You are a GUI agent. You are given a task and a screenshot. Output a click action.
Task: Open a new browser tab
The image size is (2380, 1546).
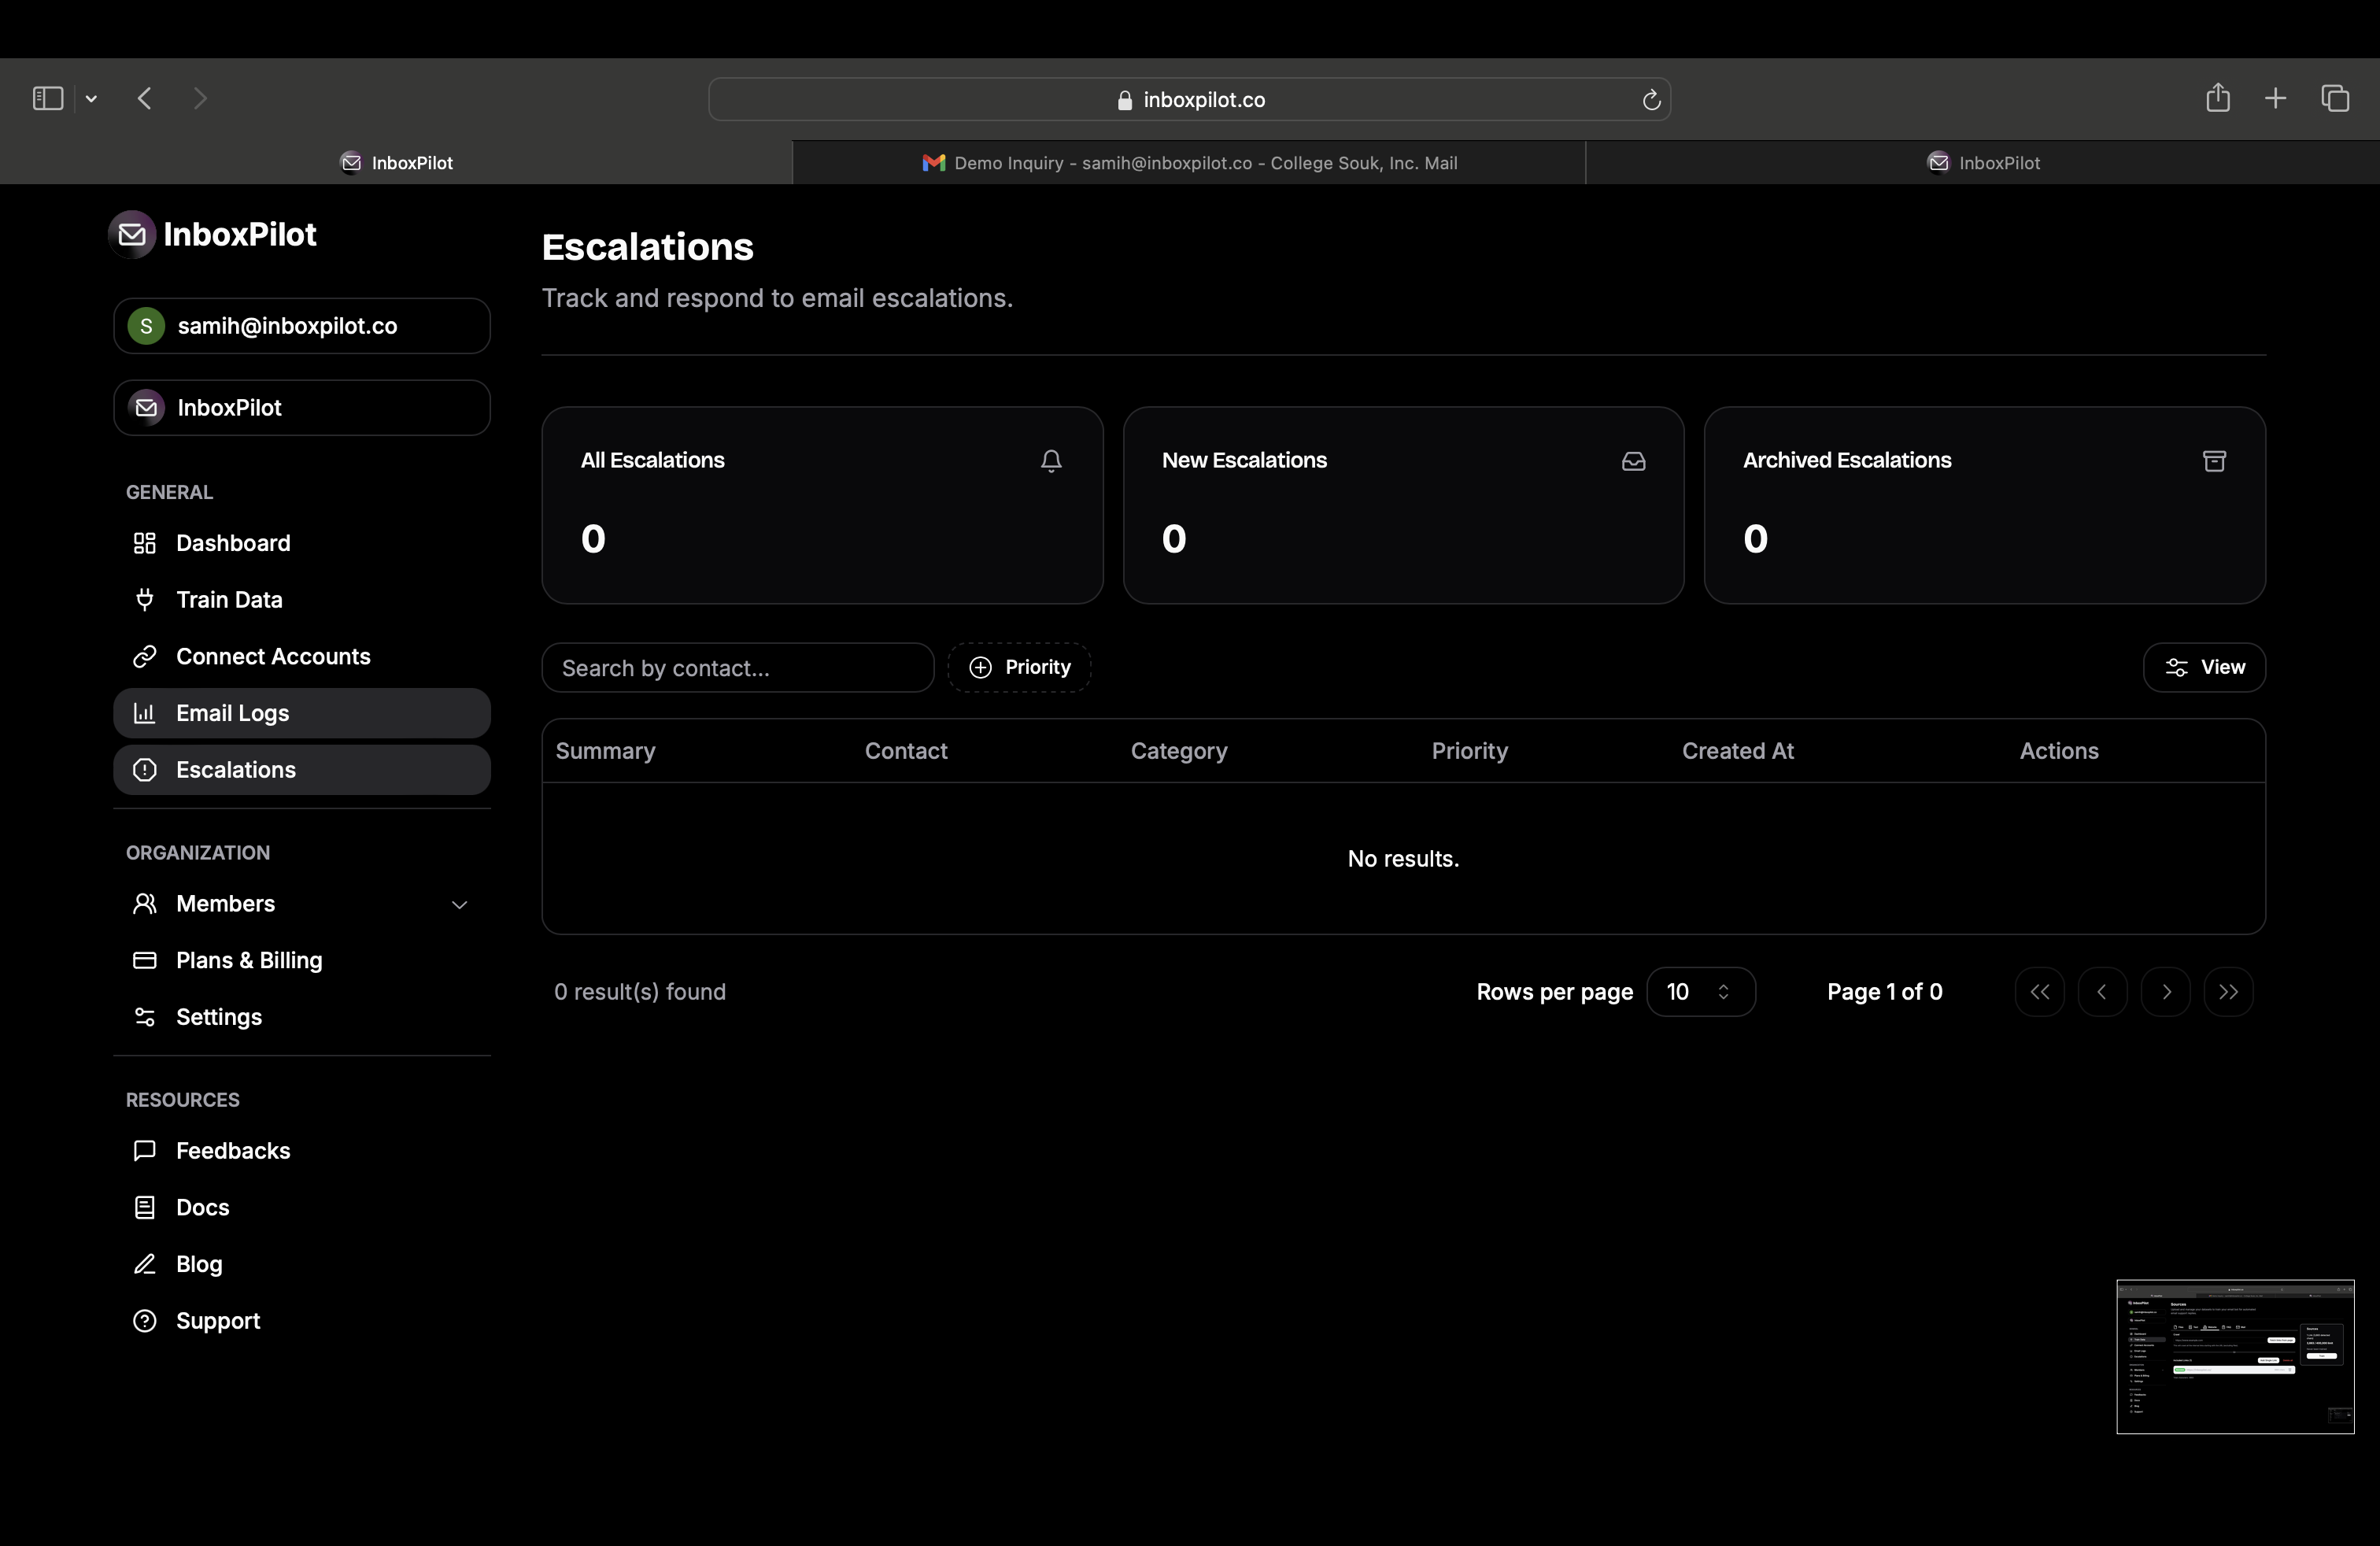click(x=2275, y=98)
